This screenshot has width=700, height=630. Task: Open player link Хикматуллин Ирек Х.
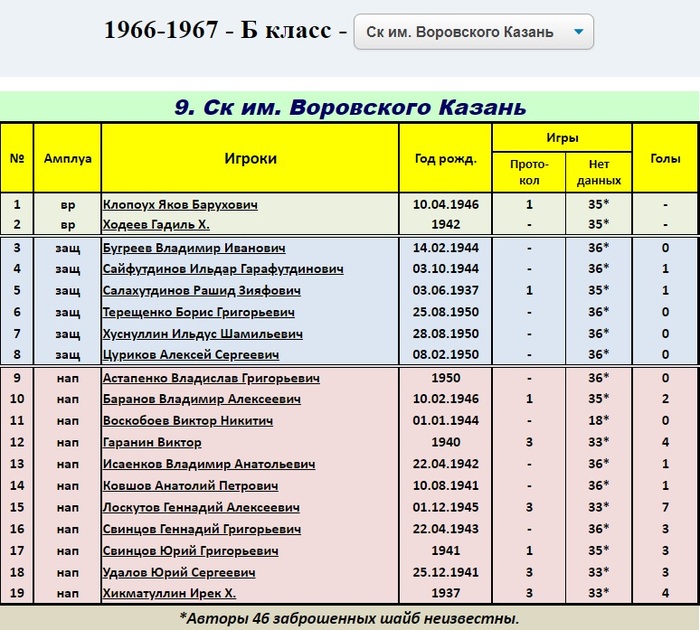tap(169, 593)
